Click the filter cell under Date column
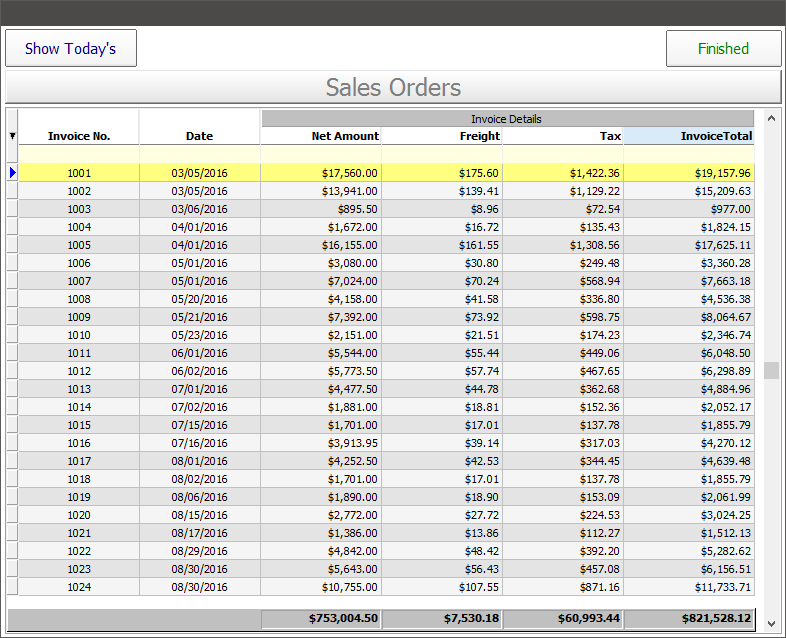Screen dimensions: 786x638 click(199, 154)
